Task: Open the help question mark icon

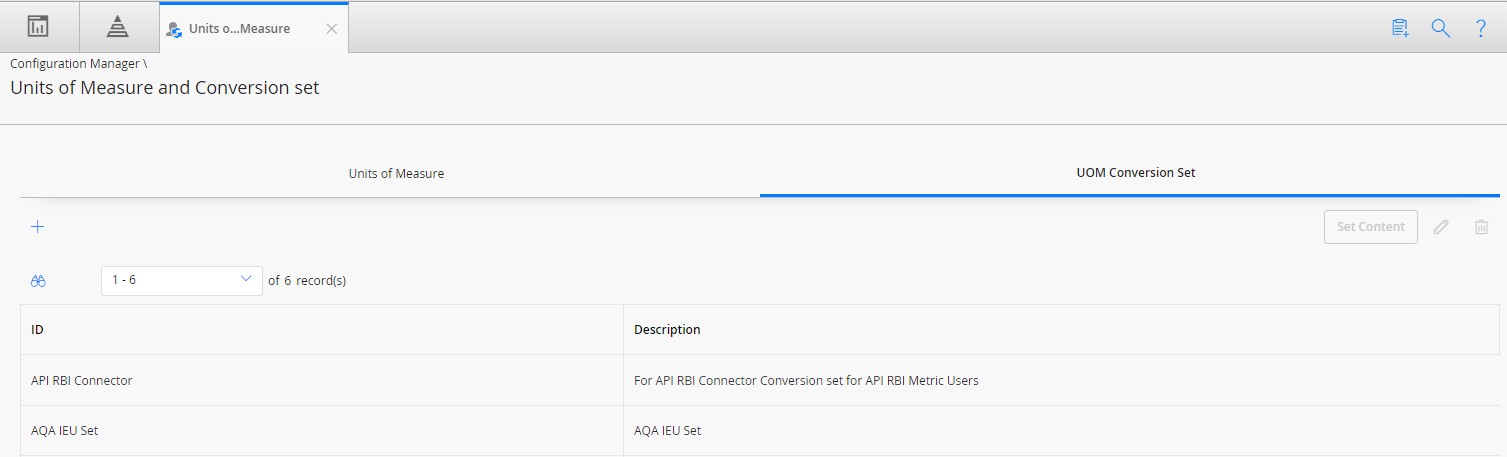Action: 1481,28
